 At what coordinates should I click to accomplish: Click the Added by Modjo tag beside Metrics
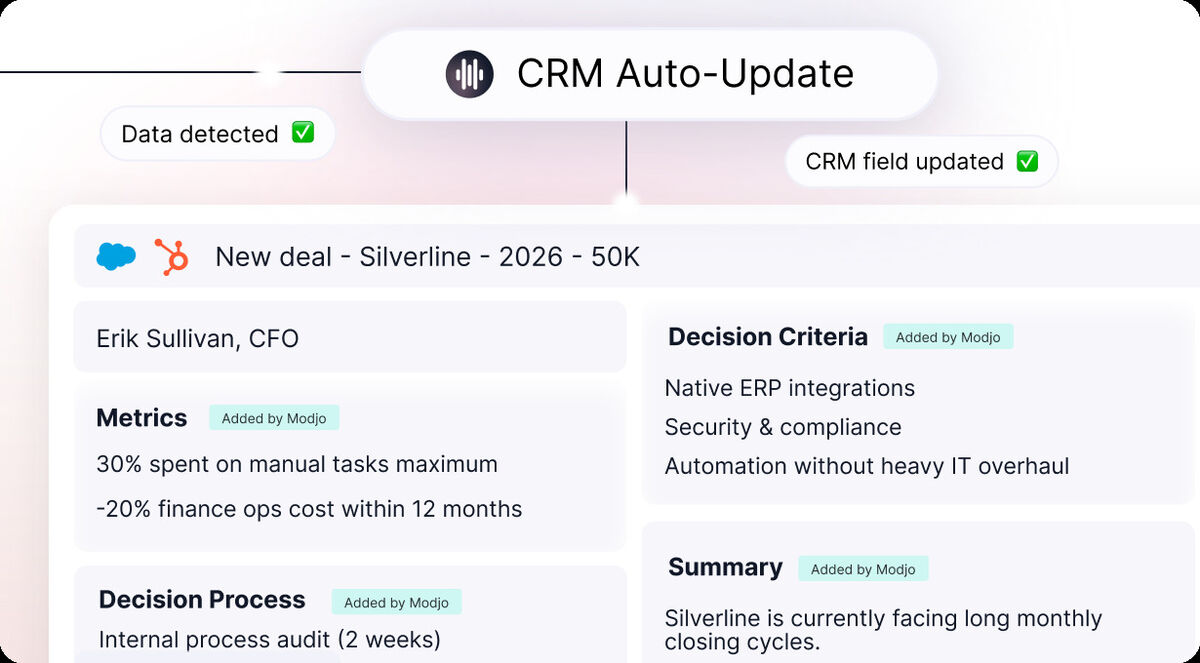tap(274, 418)
